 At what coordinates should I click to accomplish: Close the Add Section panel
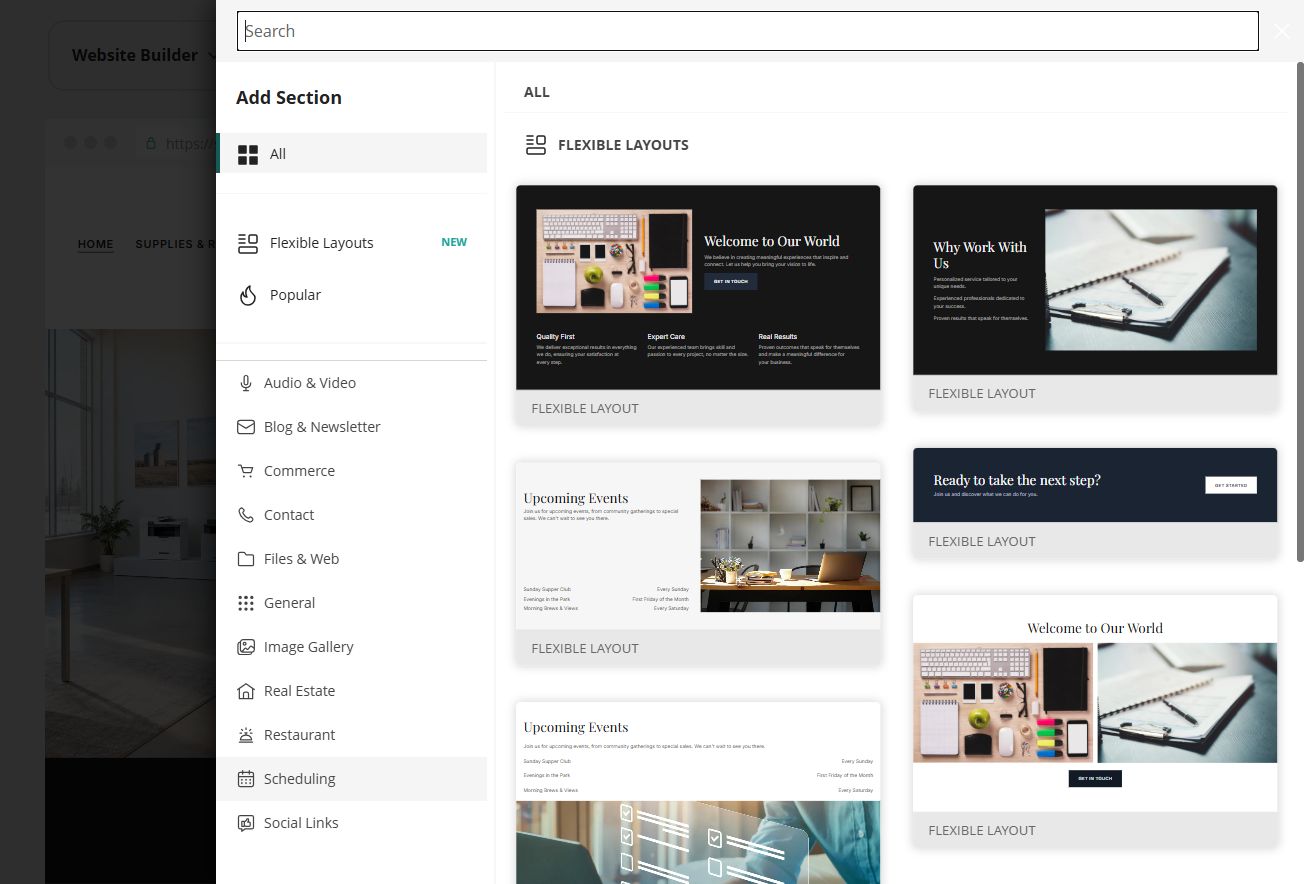(1282, 31)
